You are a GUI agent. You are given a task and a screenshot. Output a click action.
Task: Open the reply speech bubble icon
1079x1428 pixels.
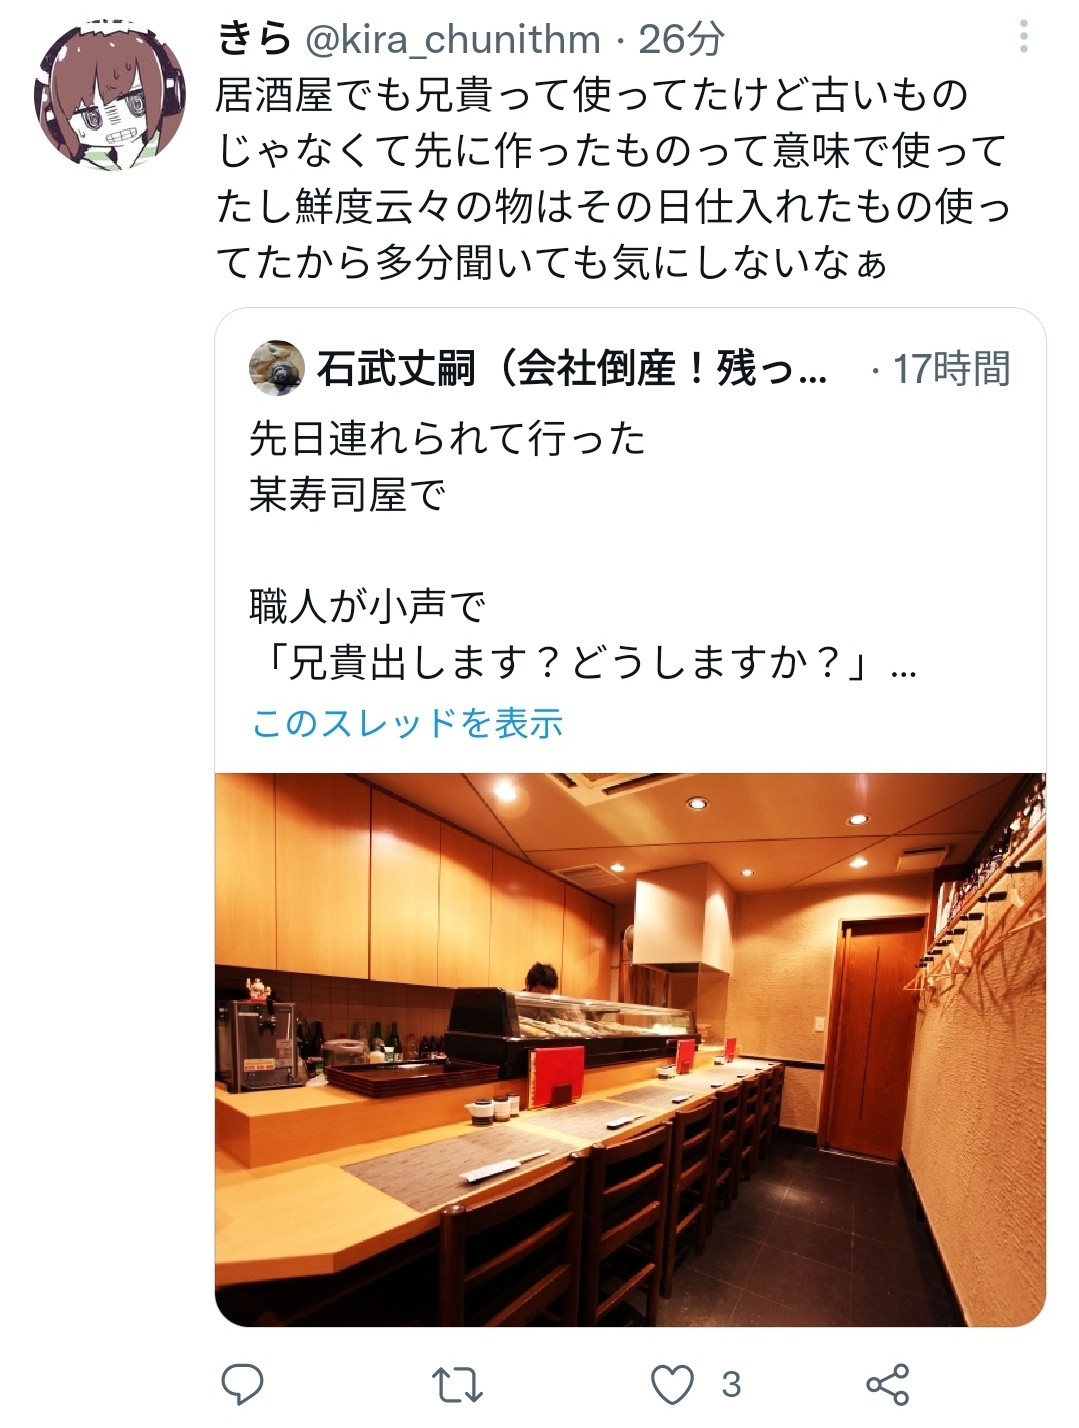coord(241,1384)
